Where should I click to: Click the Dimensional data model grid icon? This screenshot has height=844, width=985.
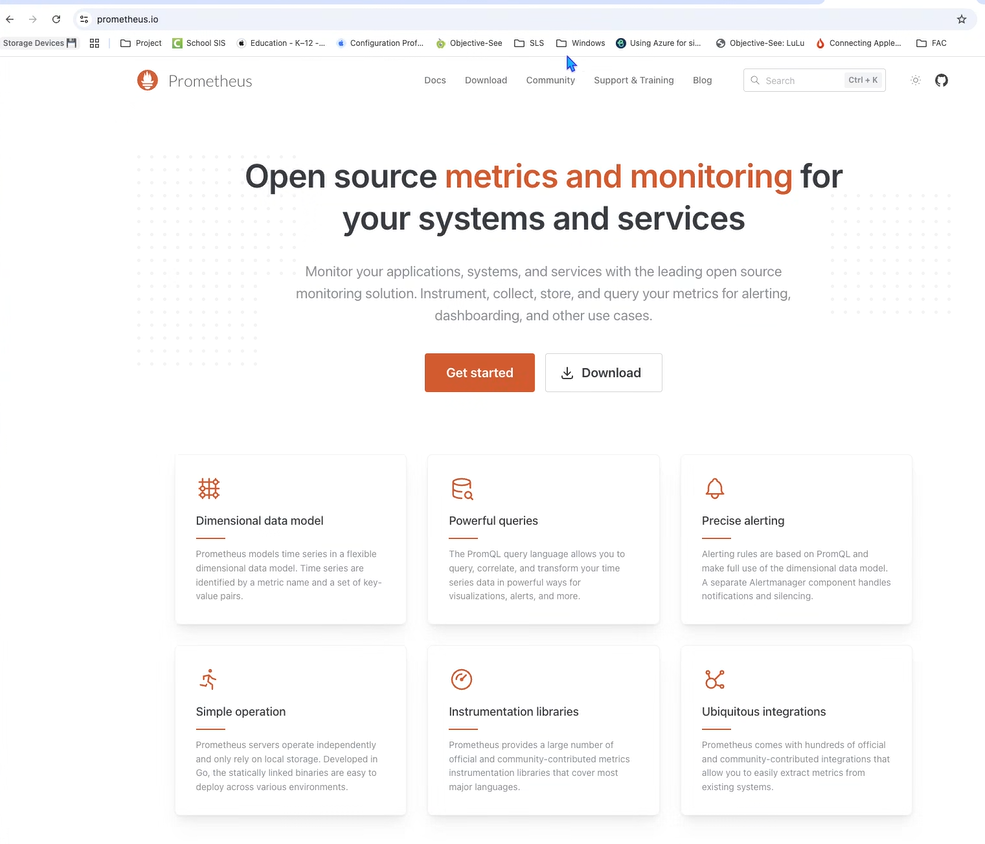tap(209, 488)
